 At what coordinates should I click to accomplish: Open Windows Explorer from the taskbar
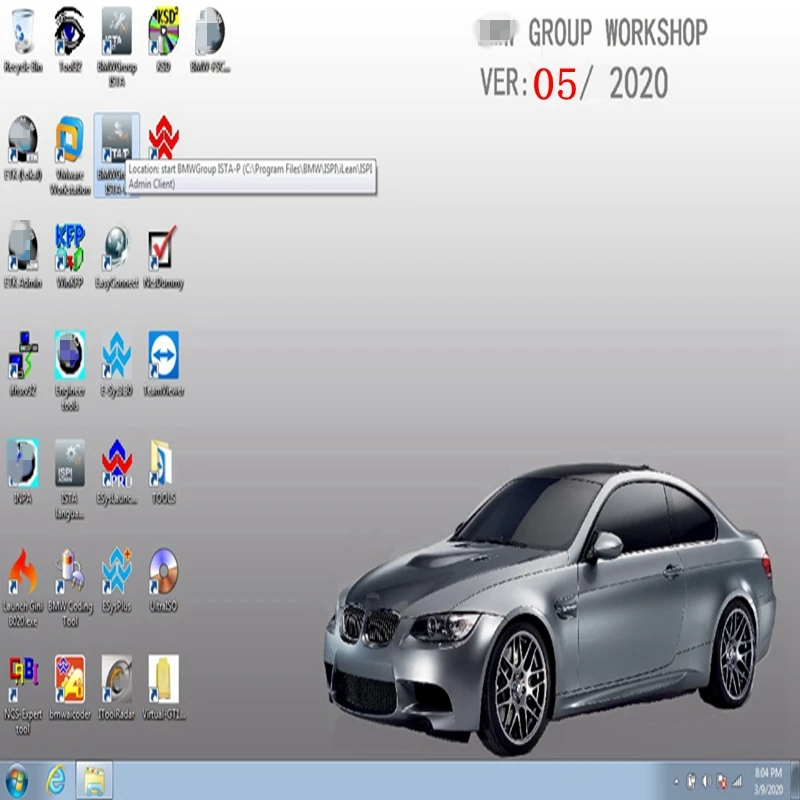(95, 781)
